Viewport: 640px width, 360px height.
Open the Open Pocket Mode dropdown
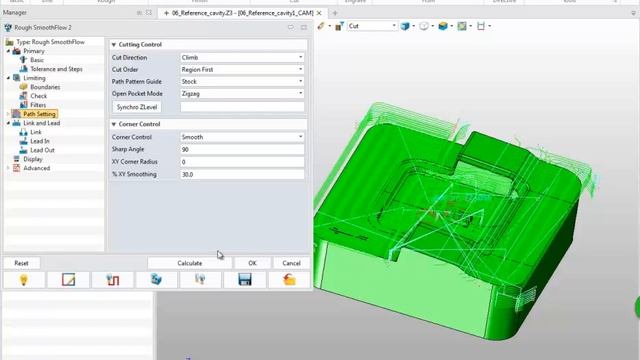point(300,93)
